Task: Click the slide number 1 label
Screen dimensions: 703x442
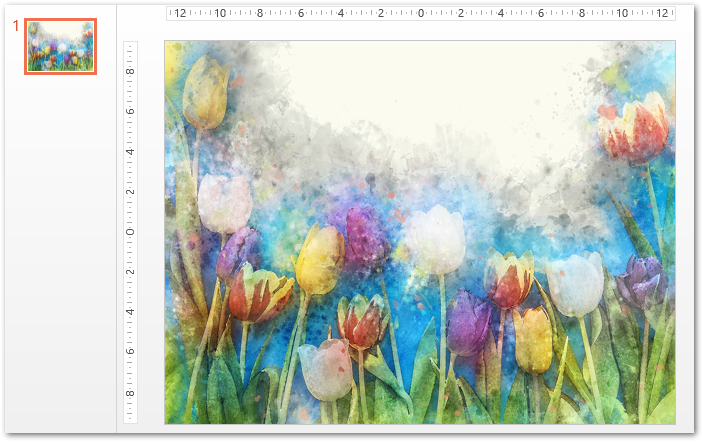Action: 15,25
